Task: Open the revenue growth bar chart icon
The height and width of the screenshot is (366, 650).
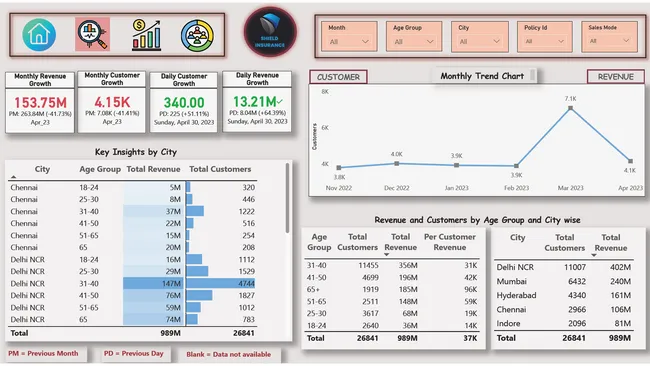Action: click(x=146, y=35)
